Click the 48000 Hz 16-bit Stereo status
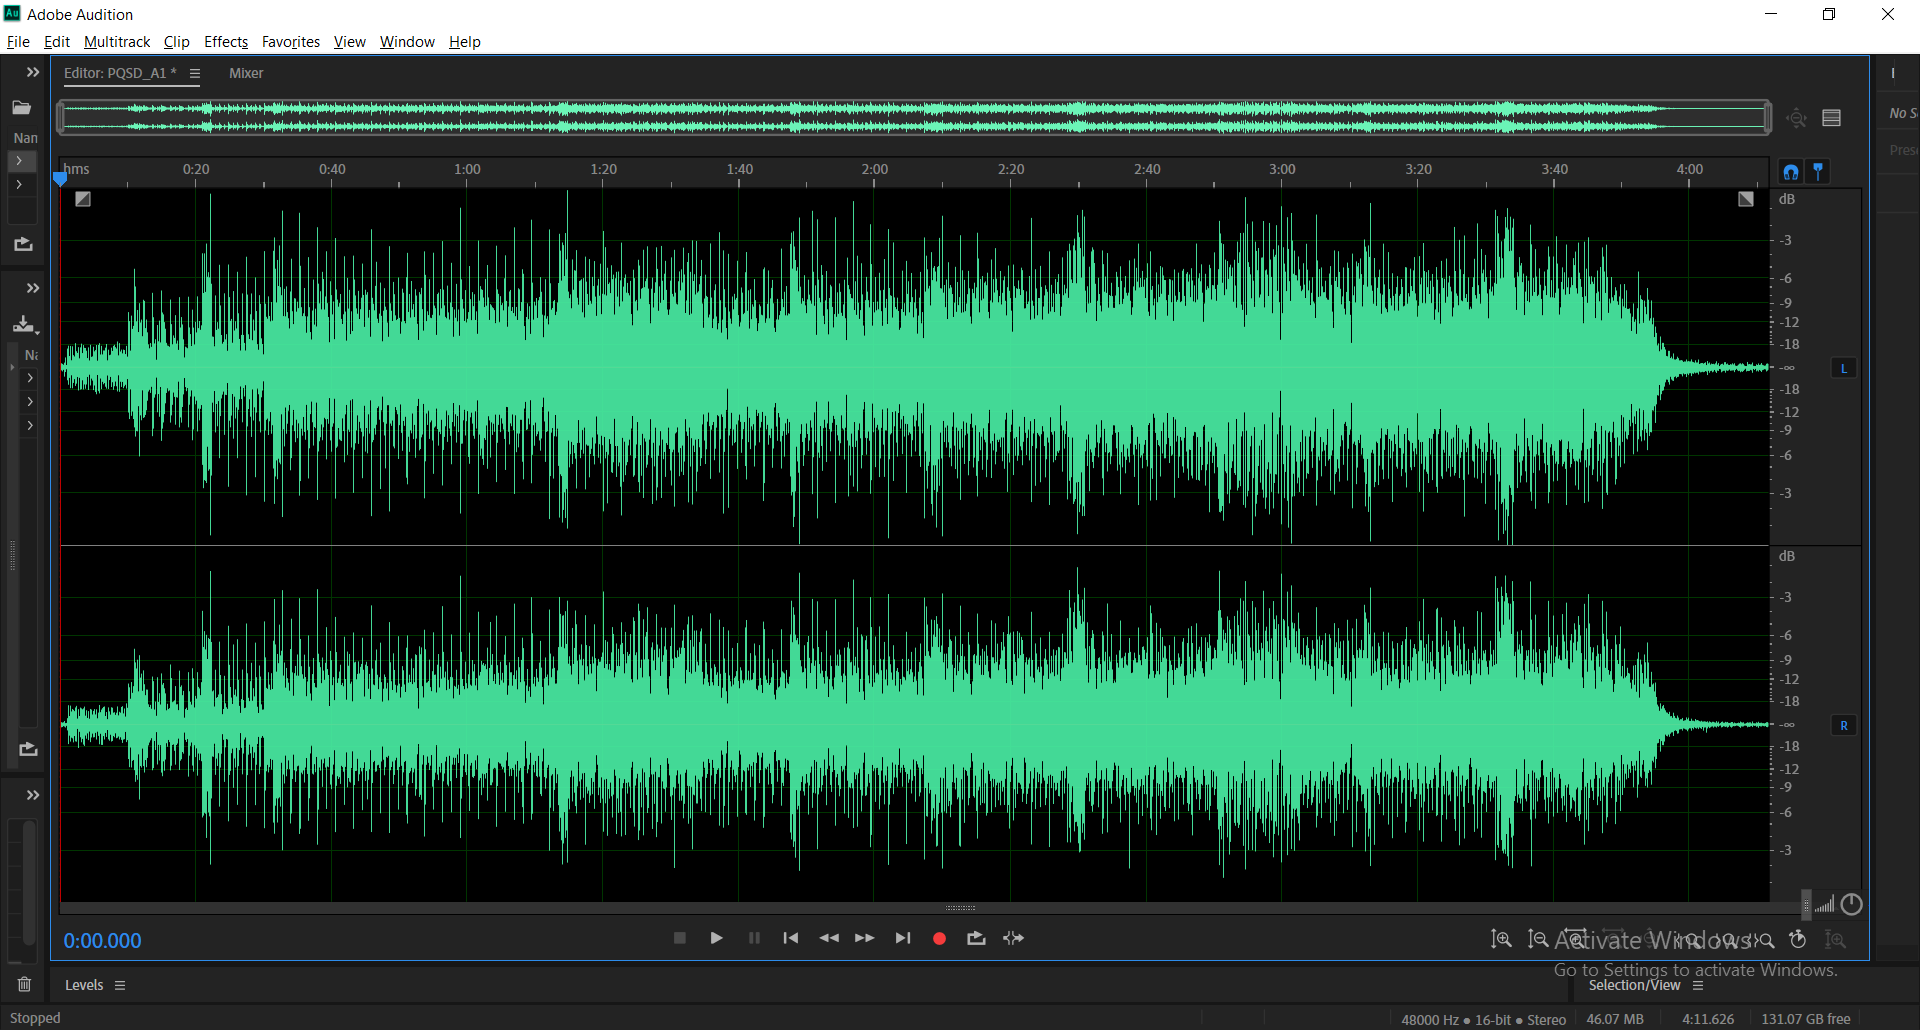1920x1030 pixels. click(x=1484, y=1019)
